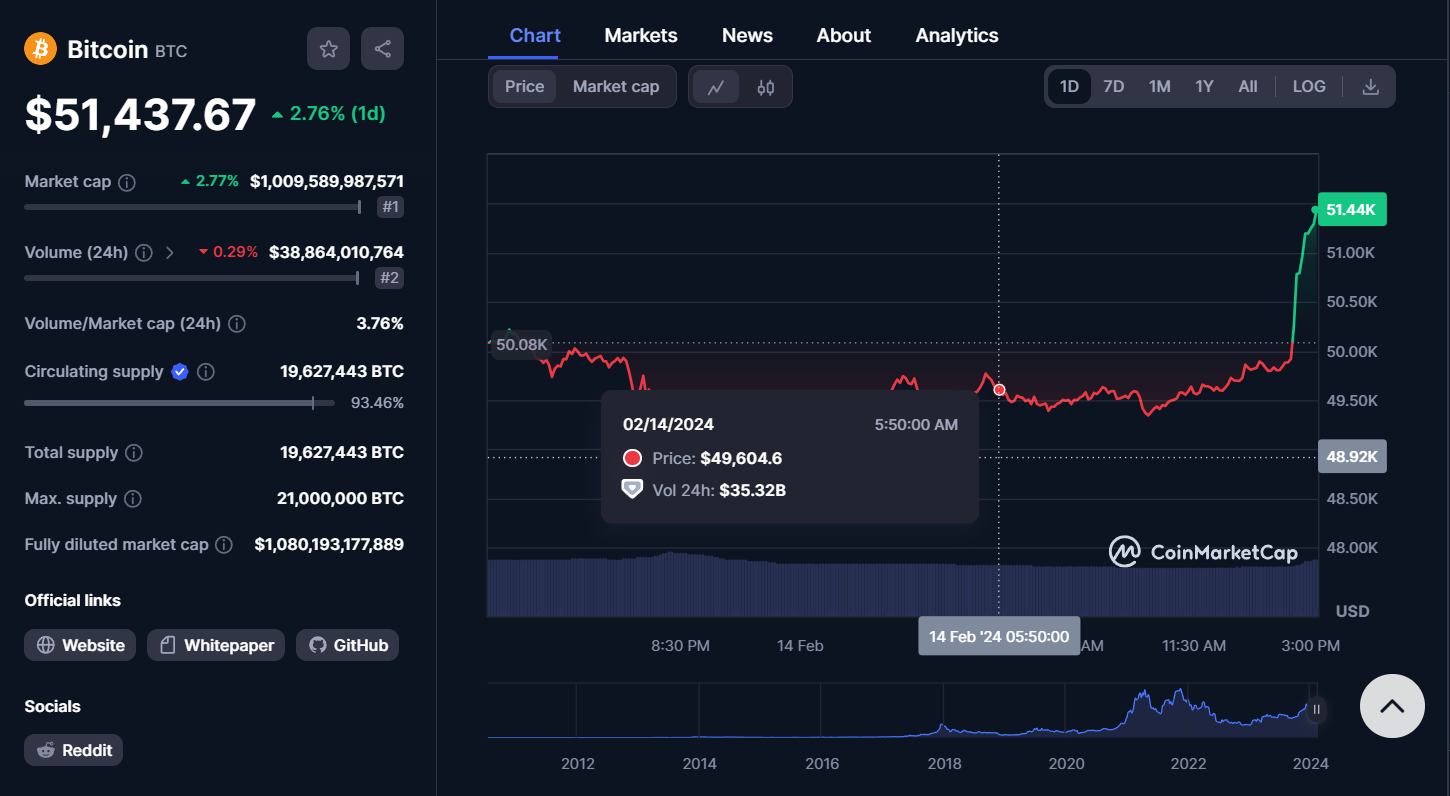The height and width of the screenshot is (796, 1450).
Task: Select the 1Y time range
Action: [1204, 87]
